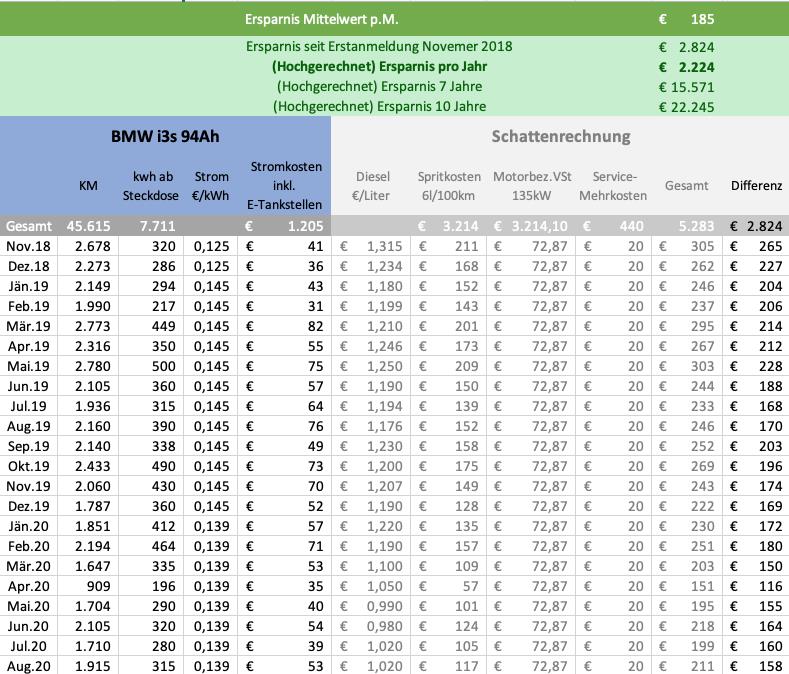Image resolution: width=789 pixels, height=674 pixels.
Task: Click 'Stromkosten inkl. E-Tankstellen' header
Action: 284,185
